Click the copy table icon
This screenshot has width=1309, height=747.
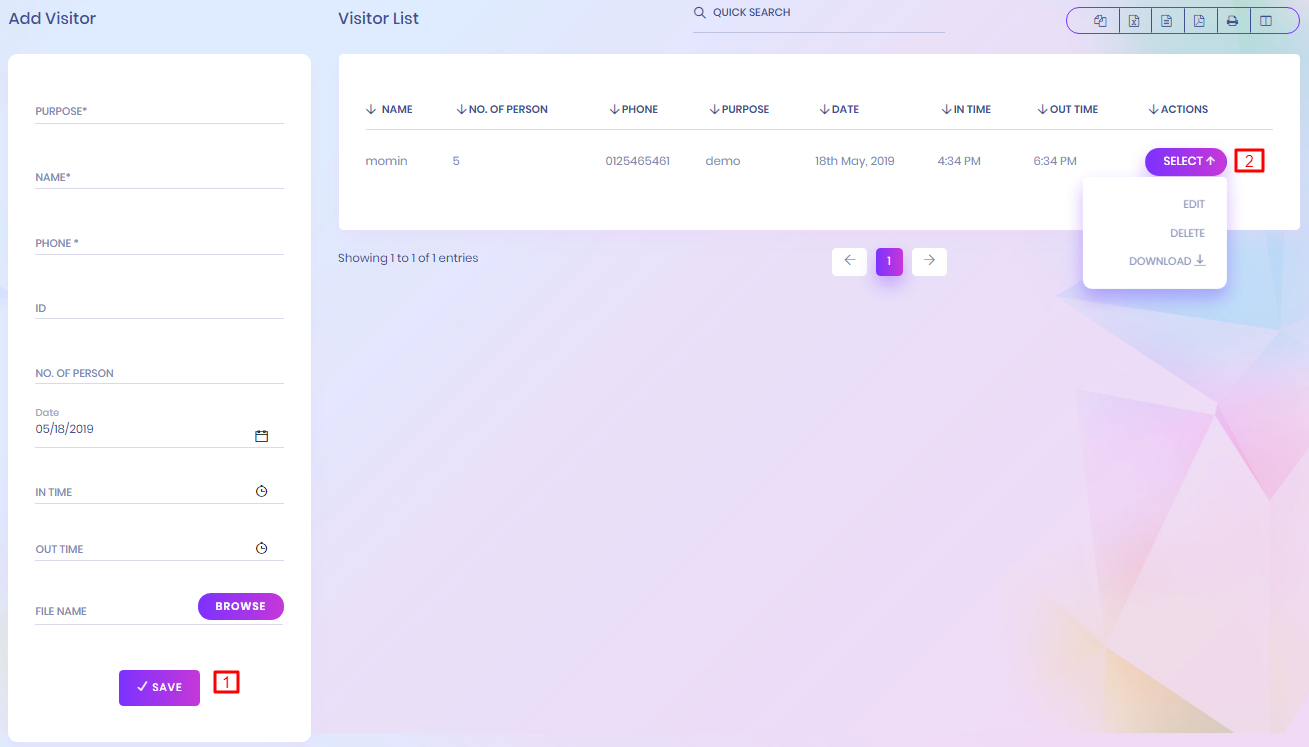point(1101,21)
